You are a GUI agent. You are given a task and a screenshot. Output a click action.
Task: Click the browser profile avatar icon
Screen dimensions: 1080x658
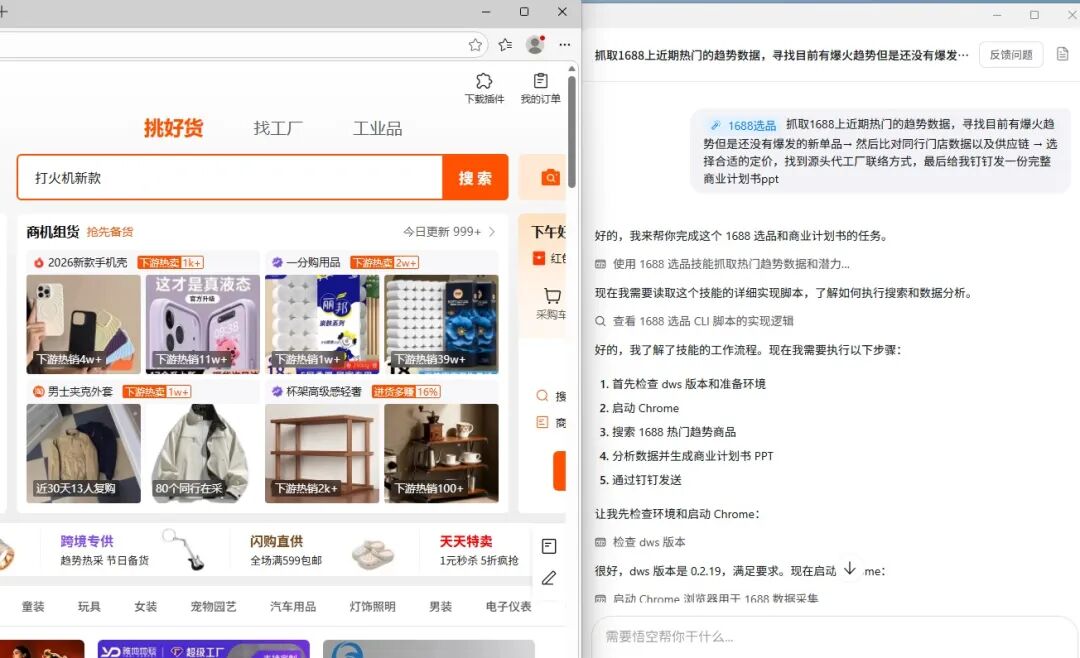pyautogui.click(x=534, y=46)
